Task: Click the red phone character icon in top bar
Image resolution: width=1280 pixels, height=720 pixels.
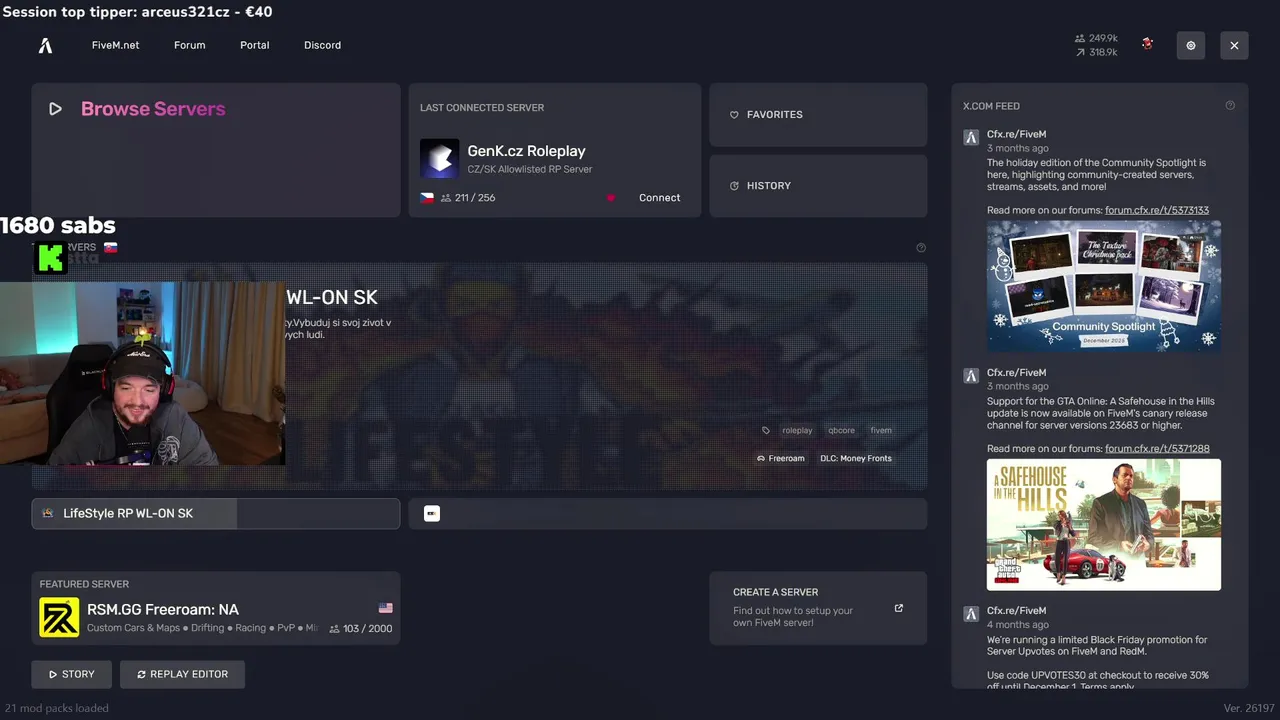Action: [x=1147, y=44]
